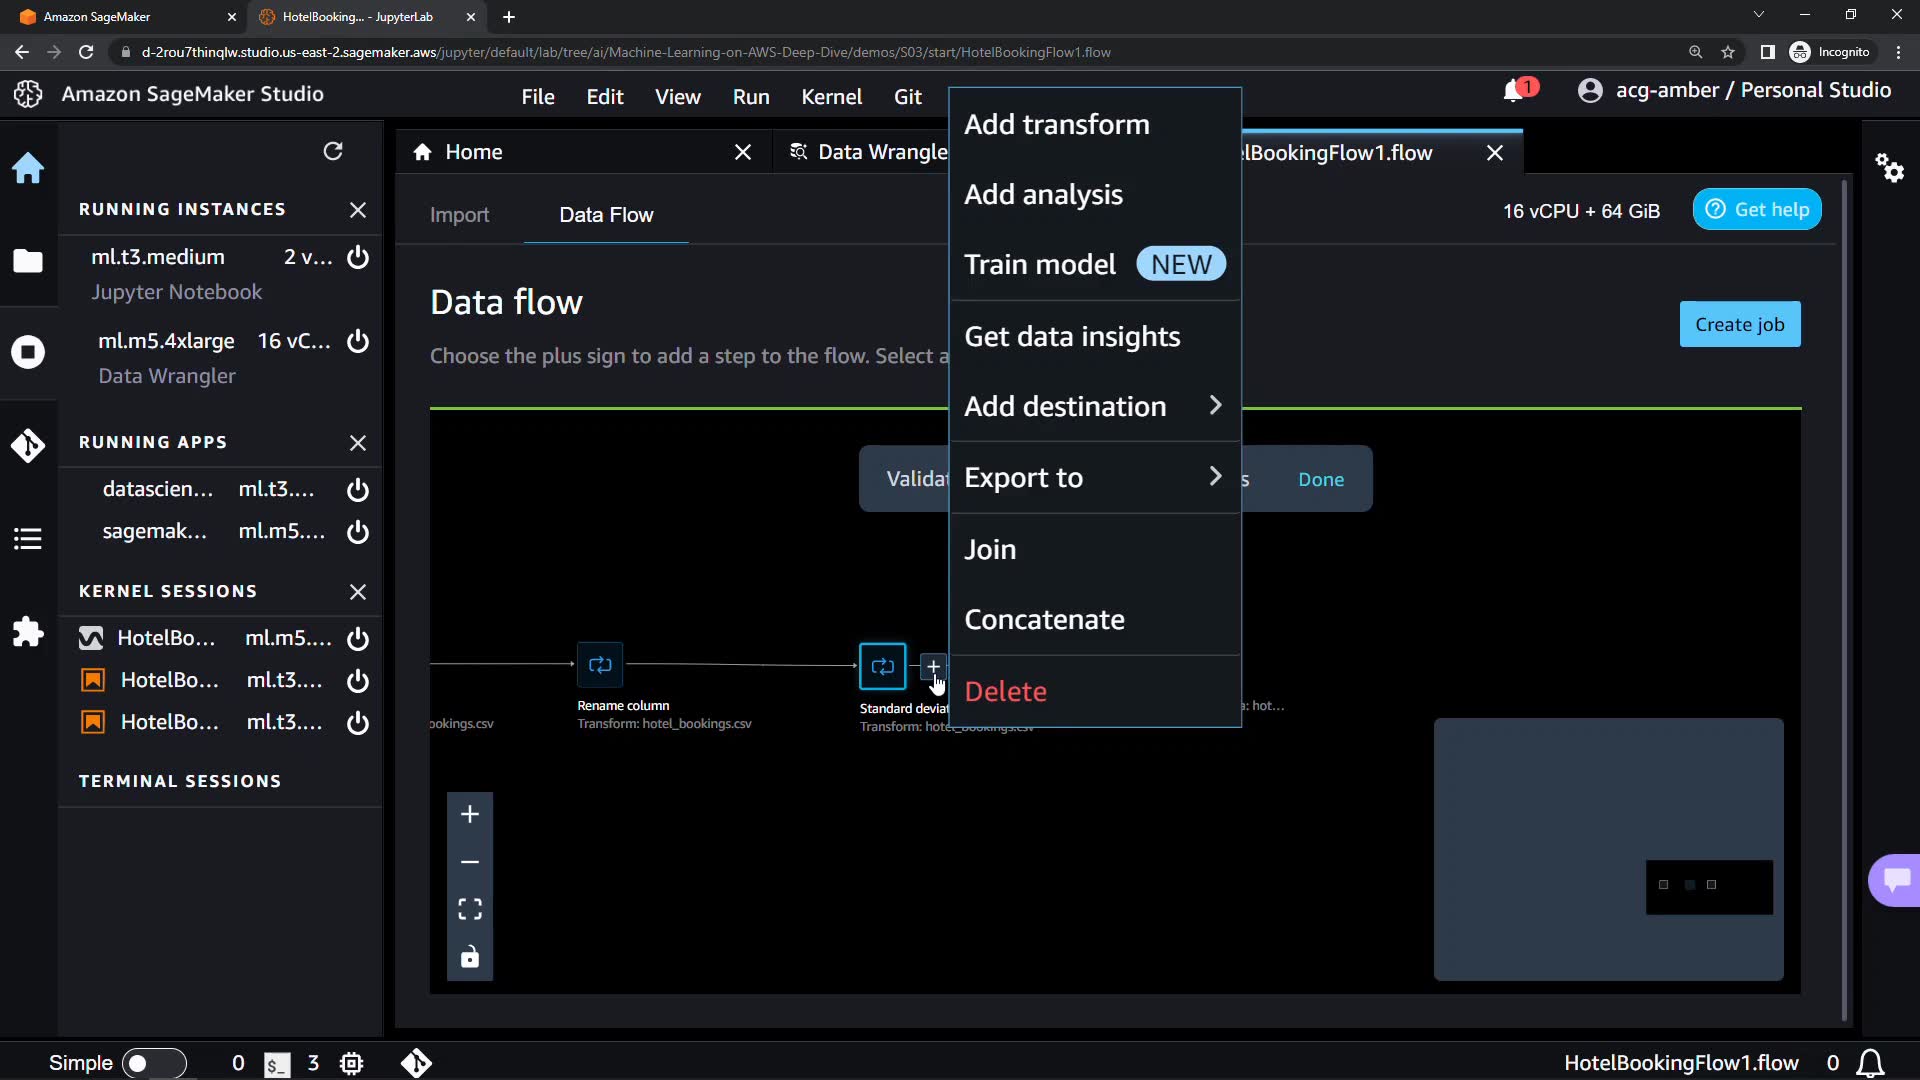
Task: Click the Get help button
Action: coord(1757,210)
